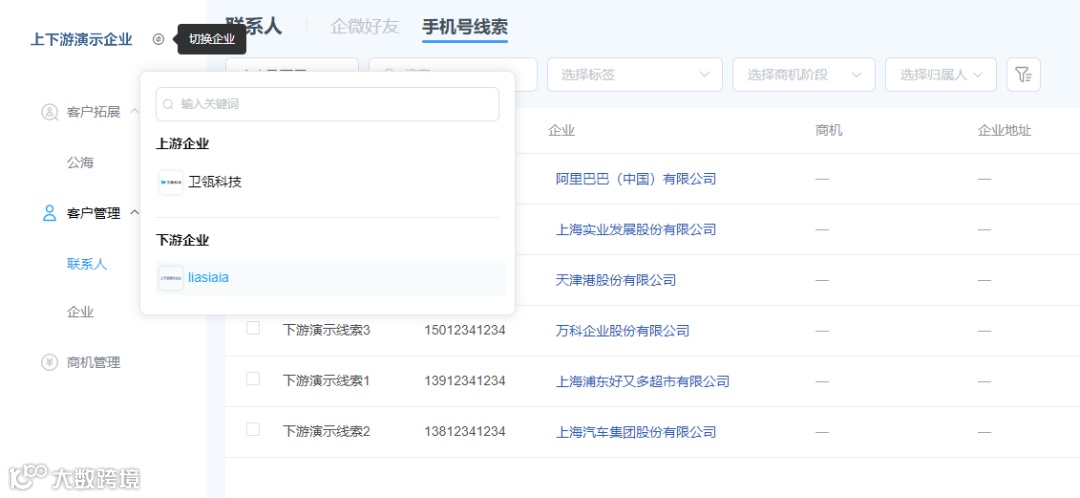Viewport: 1080px width, 498px height.
Task: Click the 商机 column header
Action: coord(829,131)
